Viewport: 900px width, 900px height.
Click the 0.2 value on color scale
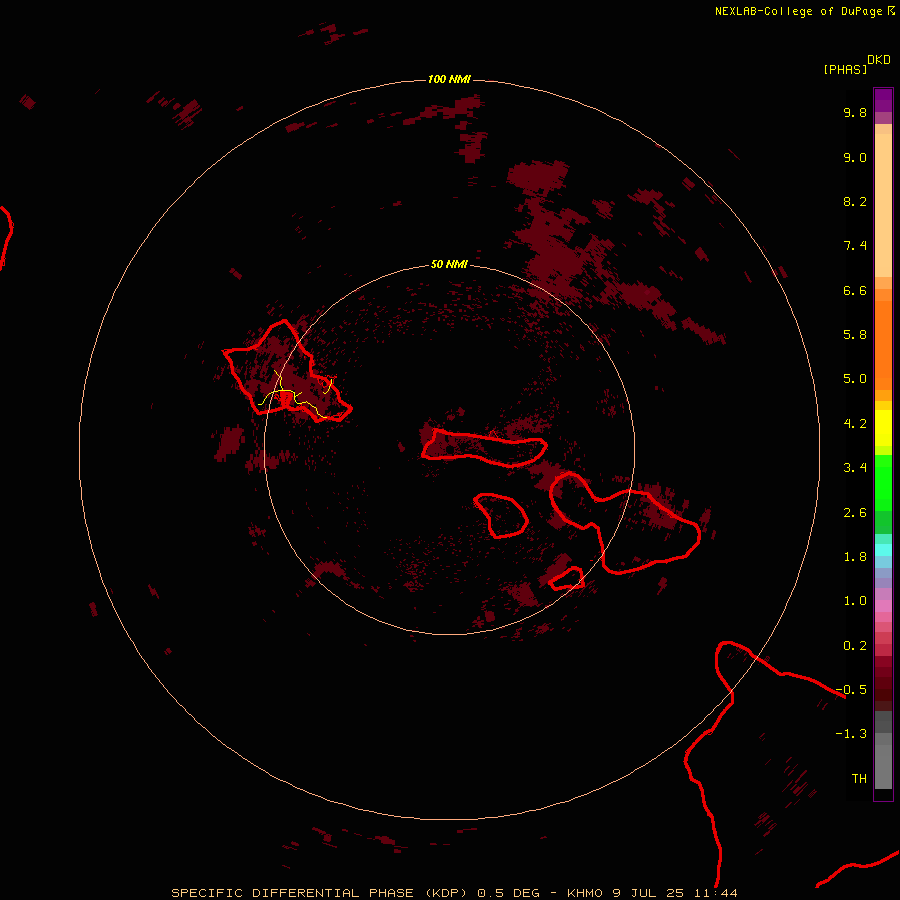tap(855, 646)
